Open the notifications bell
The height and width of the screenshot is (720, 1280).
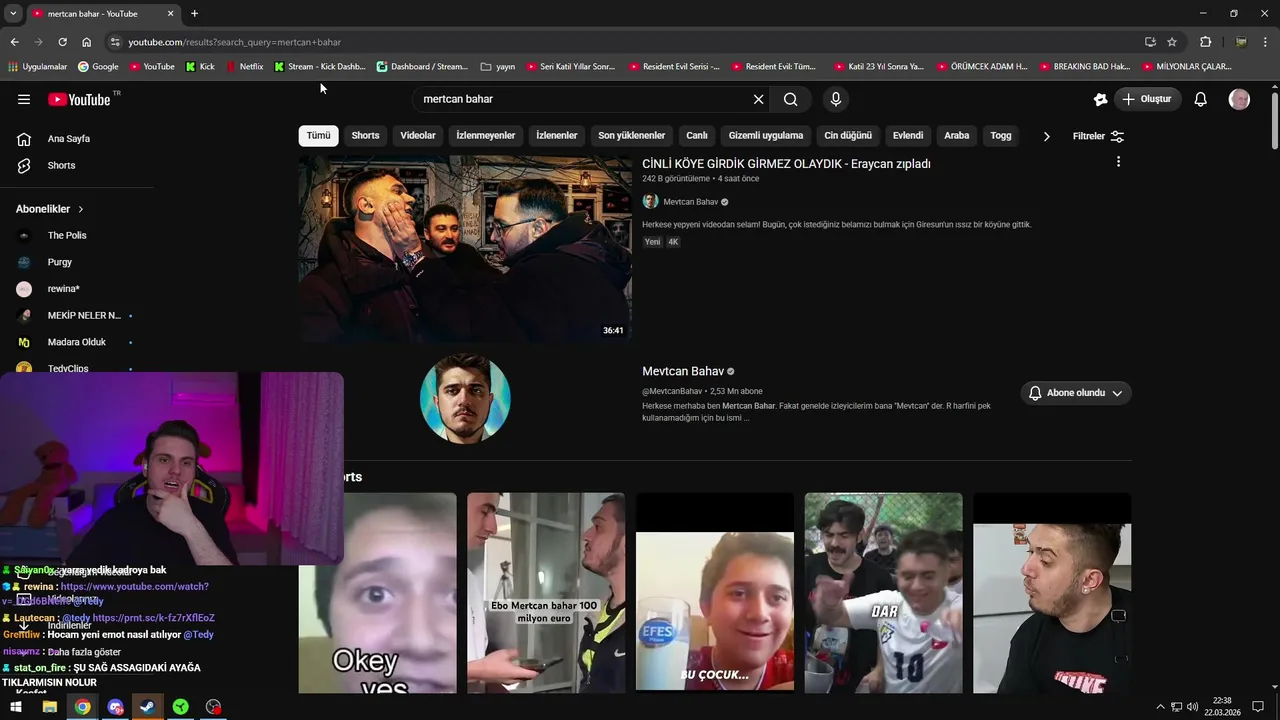(x=1201, y=99)
